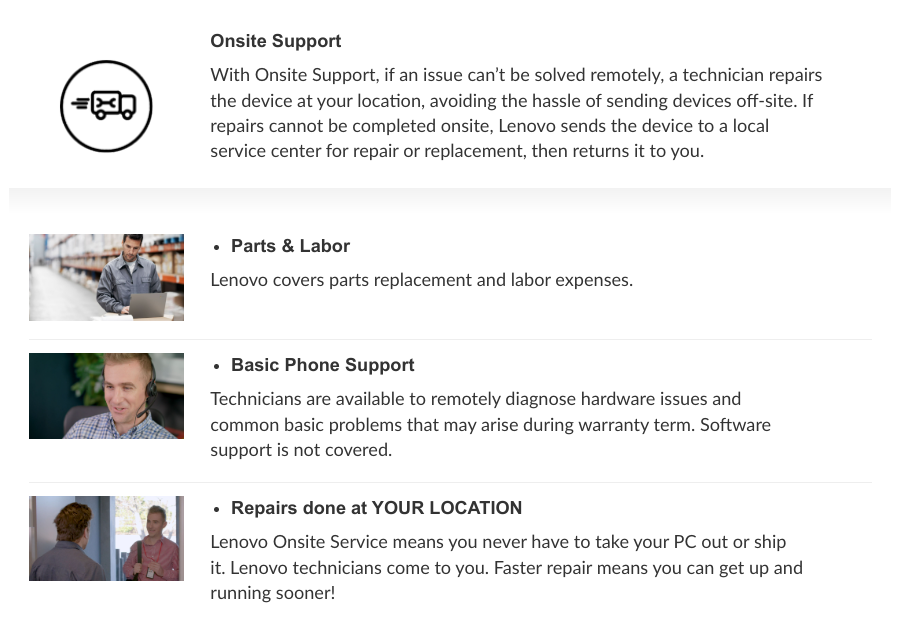The height and width of the screenshot is (636, 899).
Task: Click the remote hardware diagnosis description text
Action: click(x=490, y=424)
